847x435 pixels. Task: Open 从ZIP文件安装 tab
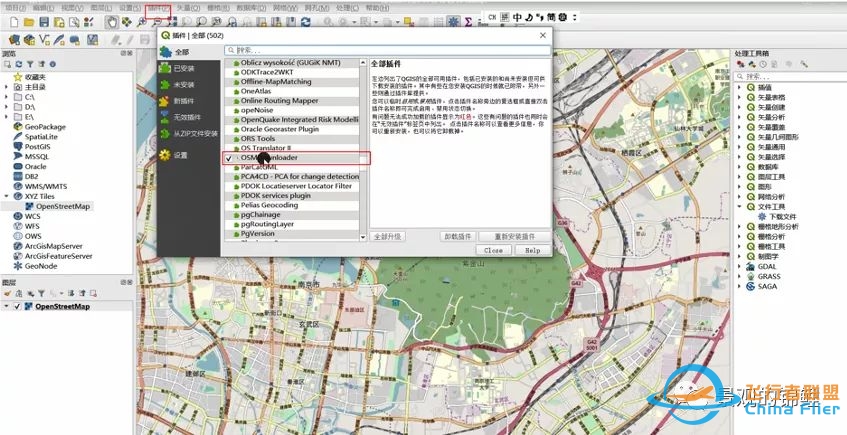pos(189,133)
